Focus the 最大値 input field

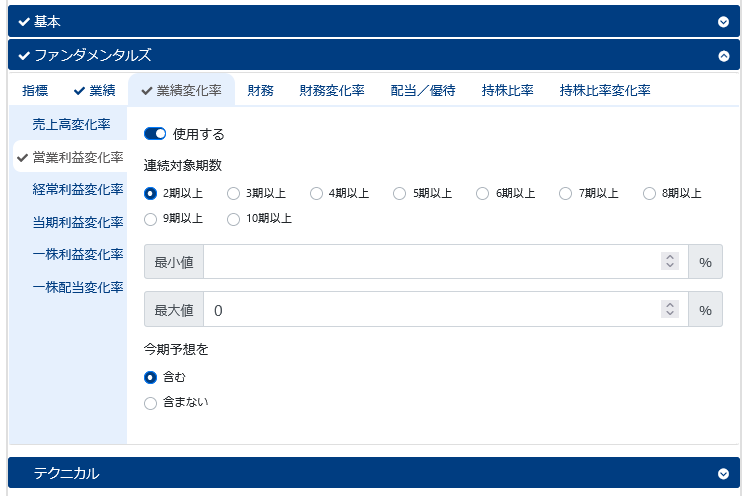pos(446,310)
